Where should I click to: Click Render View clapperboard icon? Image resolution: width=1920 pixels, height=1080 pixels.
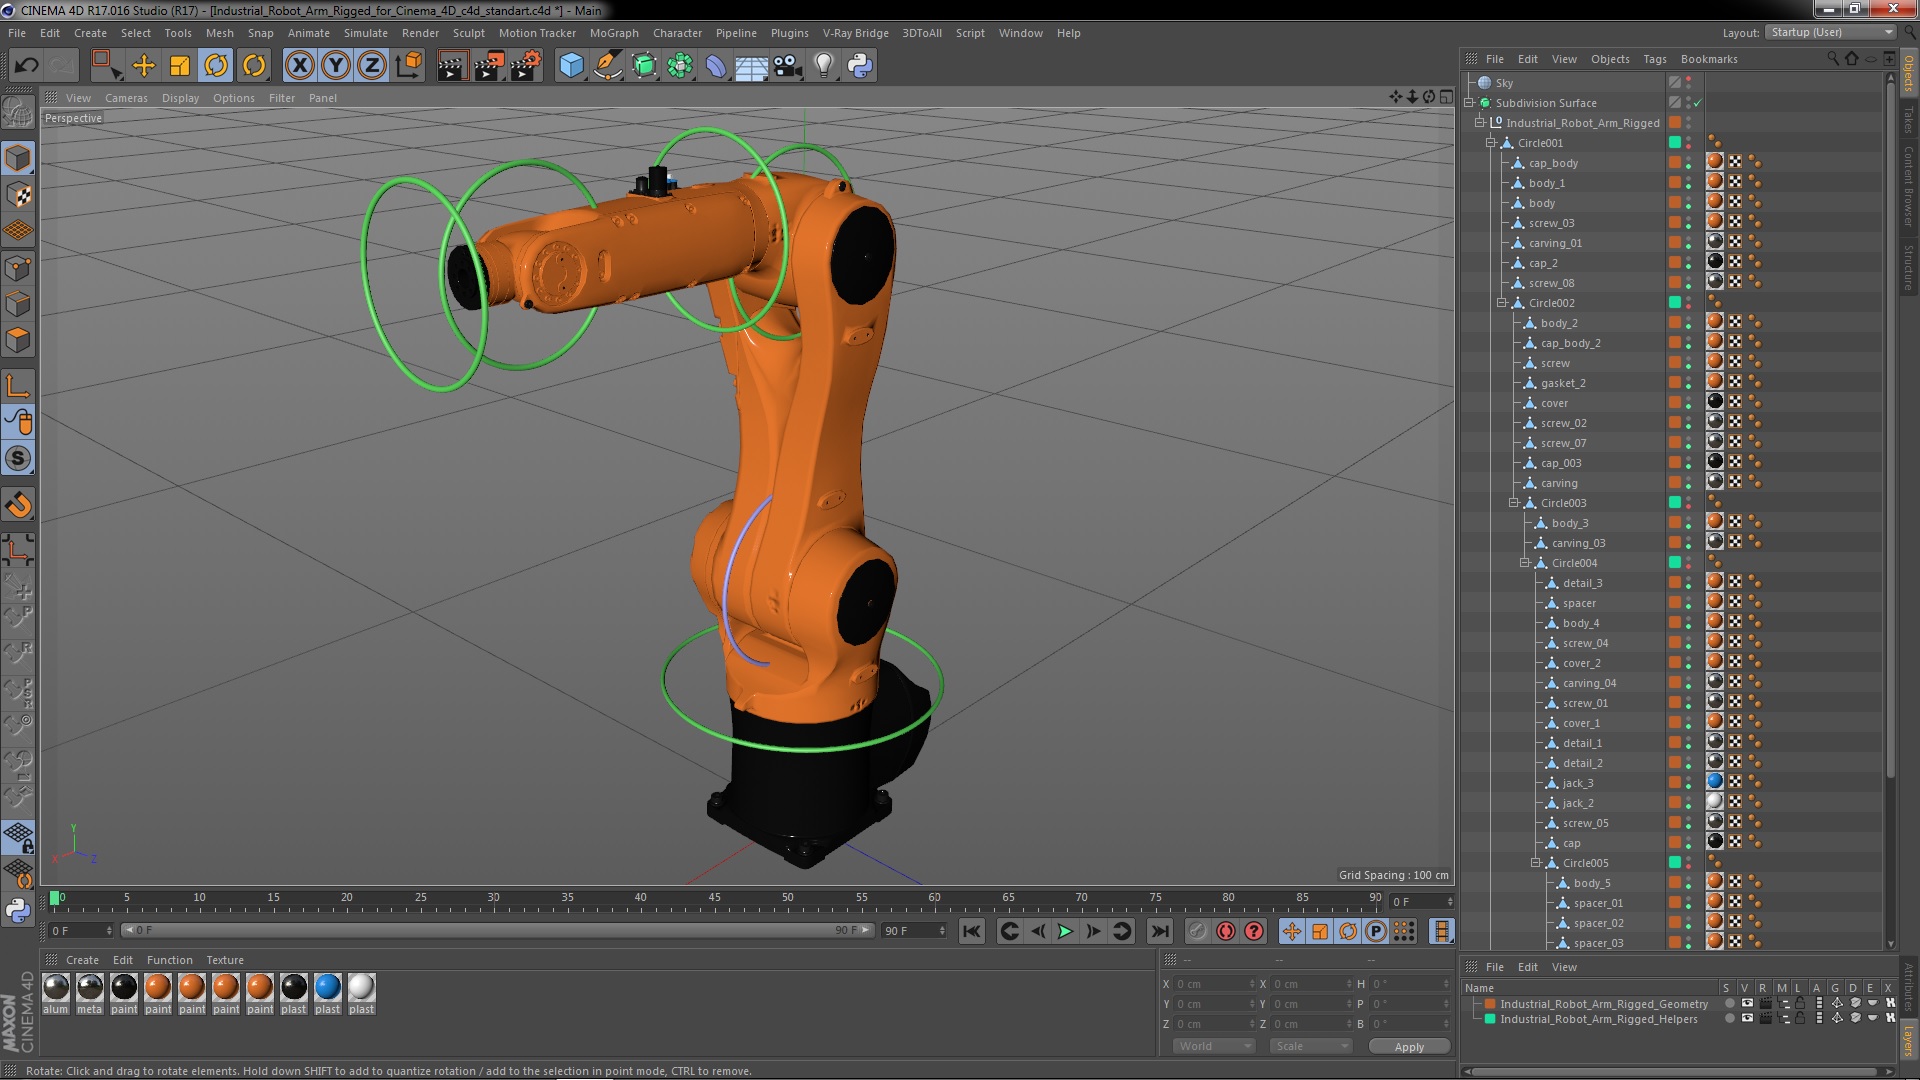tap(452, 66)
